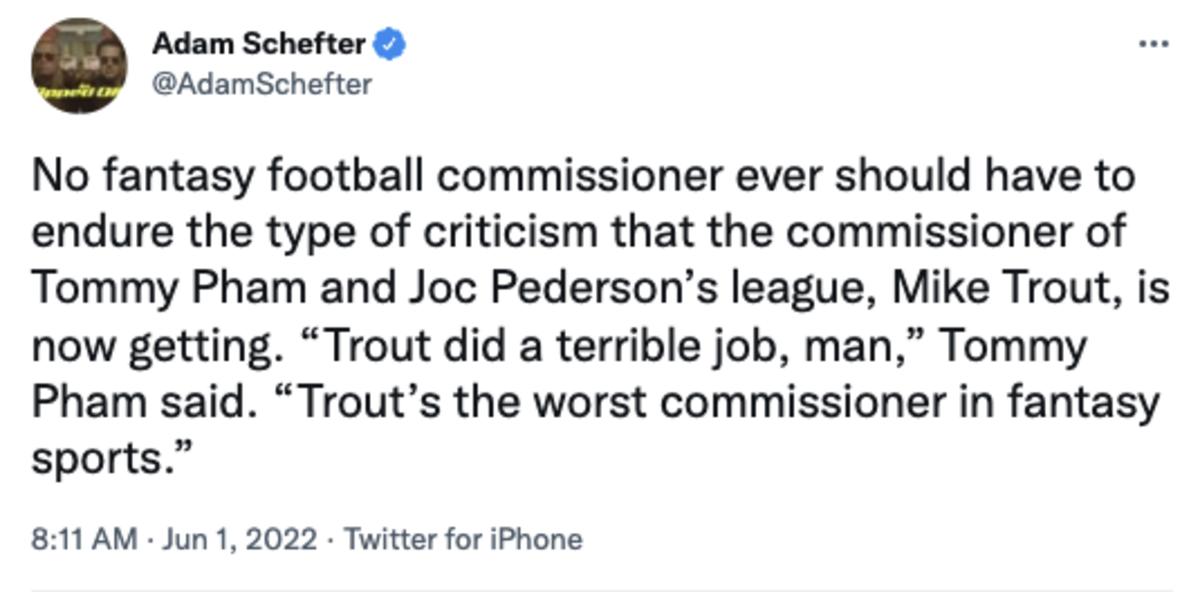Click the yellow logo text inside the avatar

(x=78, y=91)
